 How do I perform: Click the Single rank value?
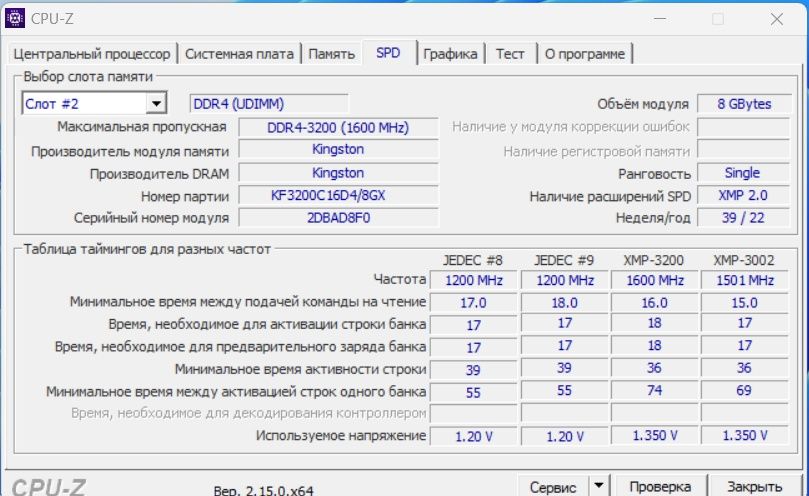[743, 173]
